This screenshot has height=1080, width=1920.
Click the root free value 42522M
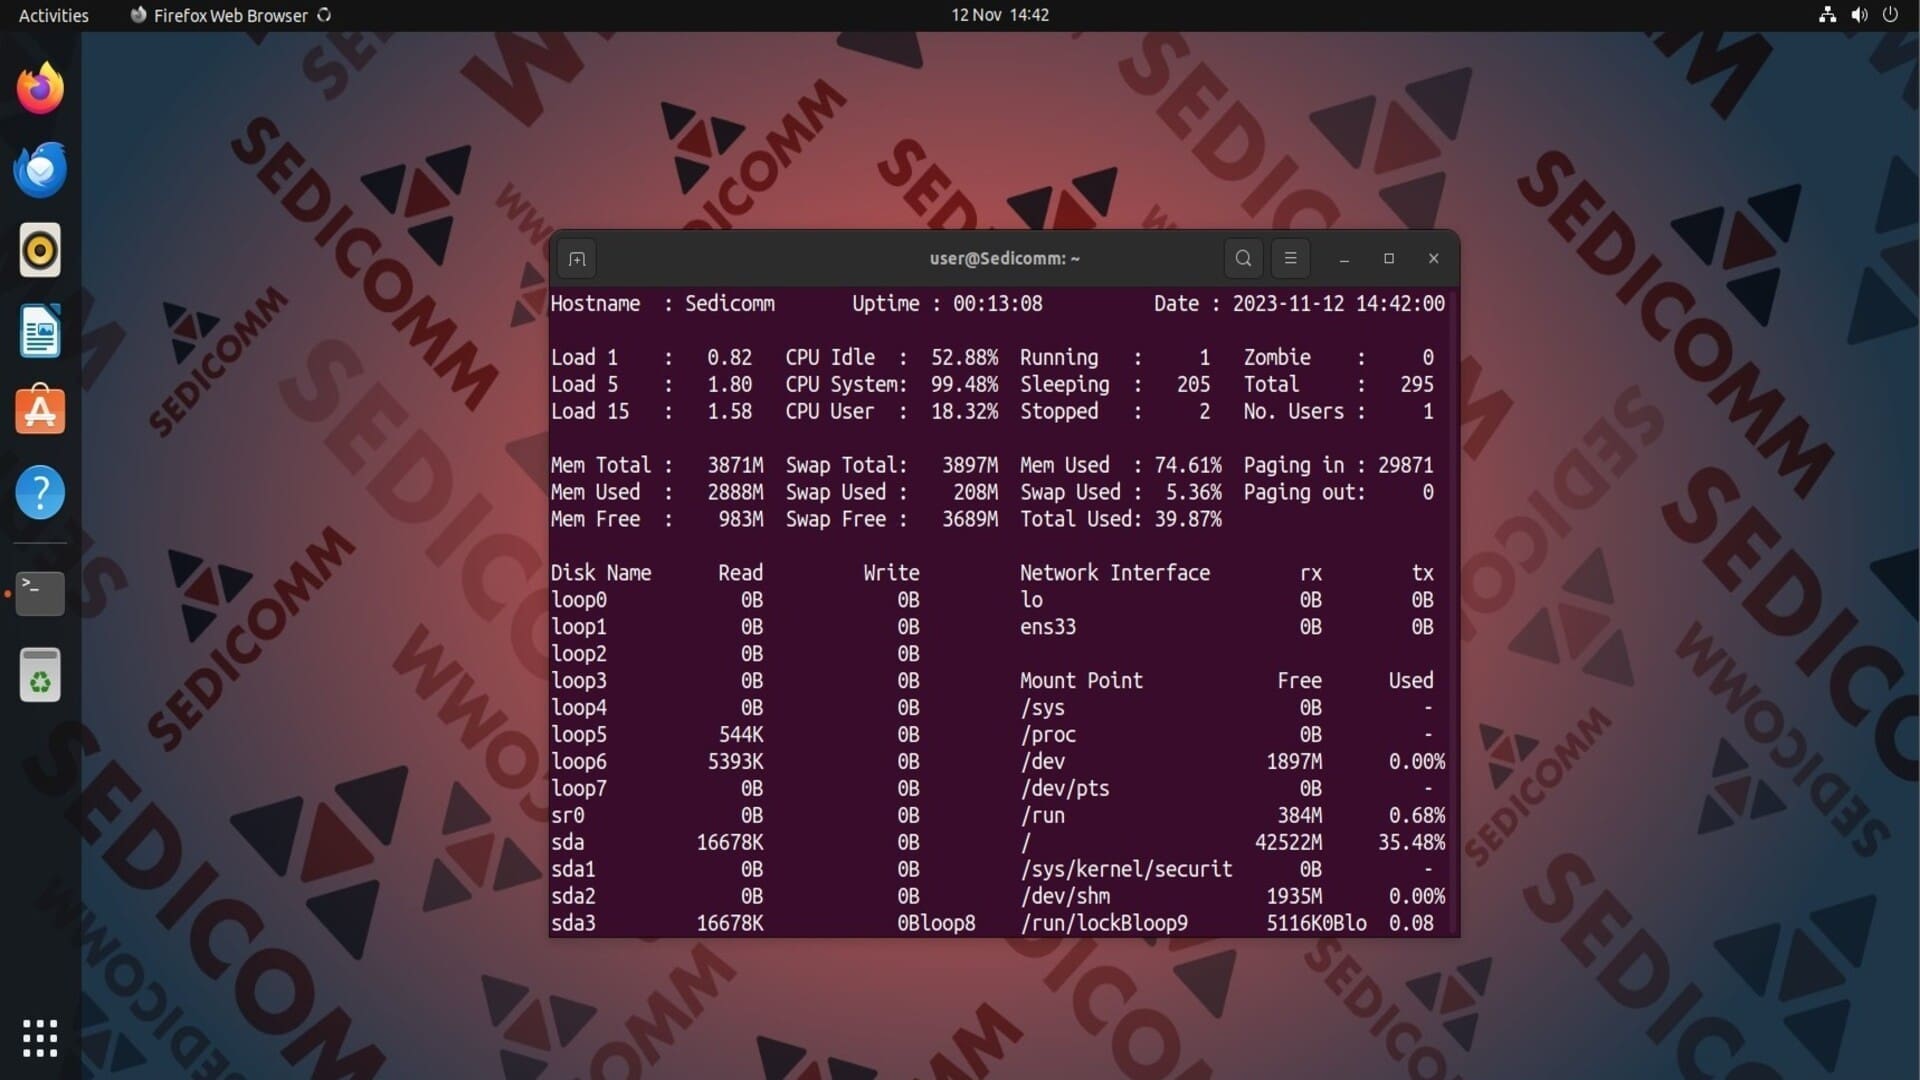point(1288,842)
